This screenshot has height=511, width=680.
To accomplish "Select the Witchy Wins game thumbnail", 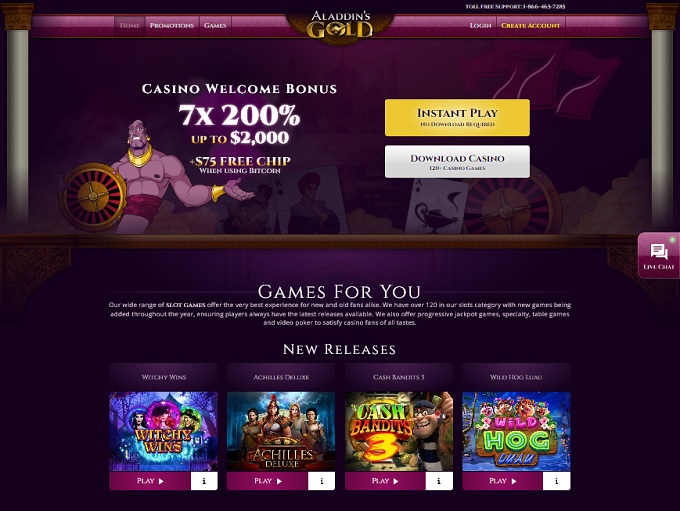I will (163, 432).
